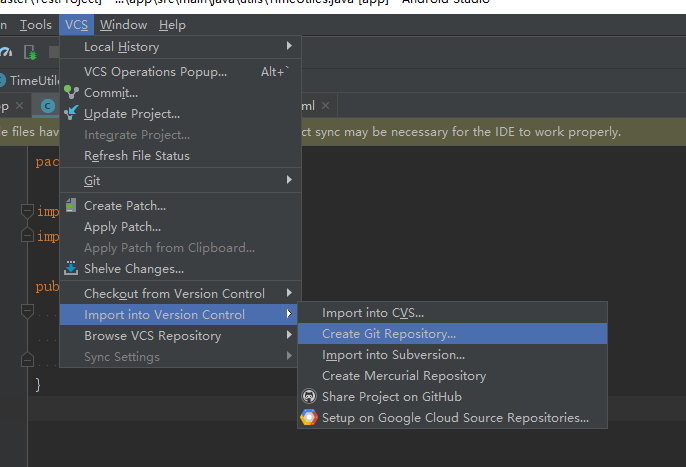Click the Google Cloud icon
Image resolution: width=686 pixels, height=467 pixels.
(x=309, y=417)
